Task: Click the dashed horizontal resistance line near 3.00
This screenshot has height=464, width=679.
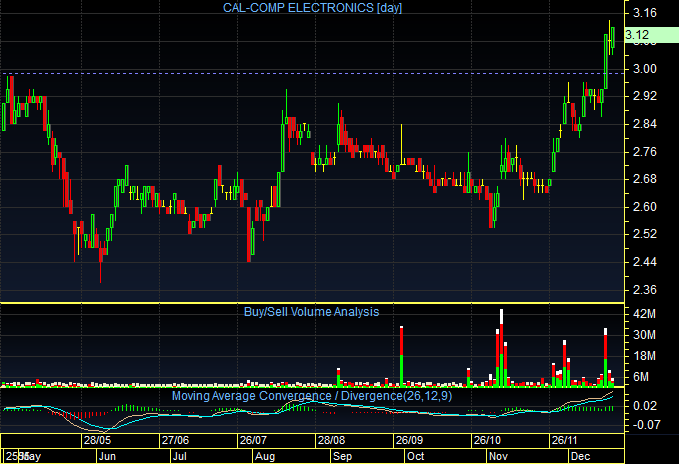Action: click(x=312, y=73)
